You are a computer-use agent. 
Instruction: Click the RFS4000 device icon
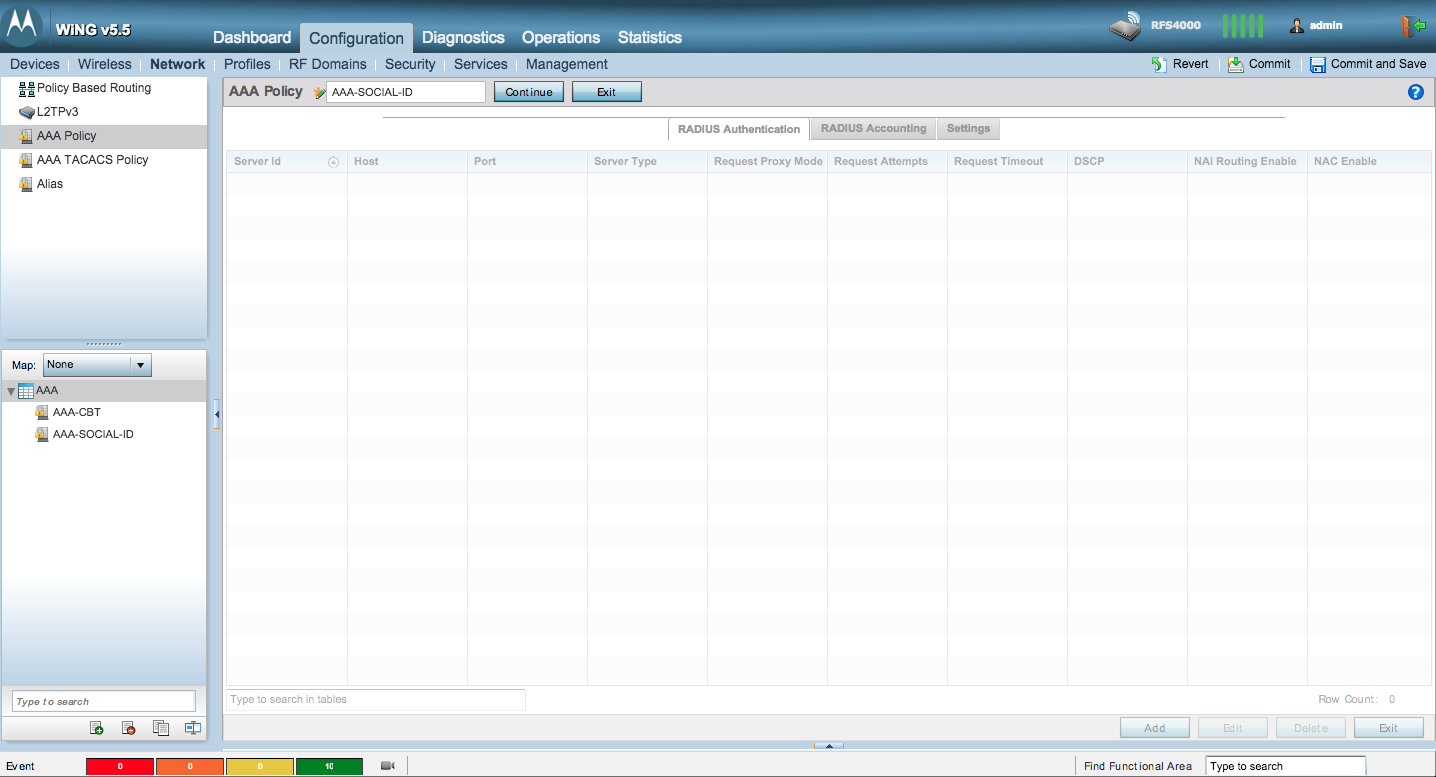pyautogui.click(x=1126, y=27)
